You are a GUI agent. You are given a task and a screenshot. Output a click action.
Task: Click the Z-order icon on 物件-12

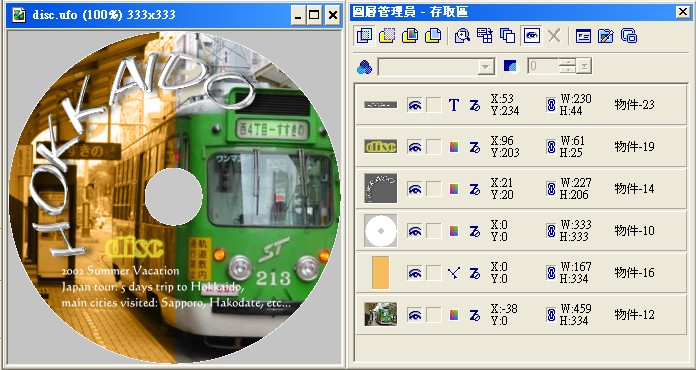click(x=475, y=315)
